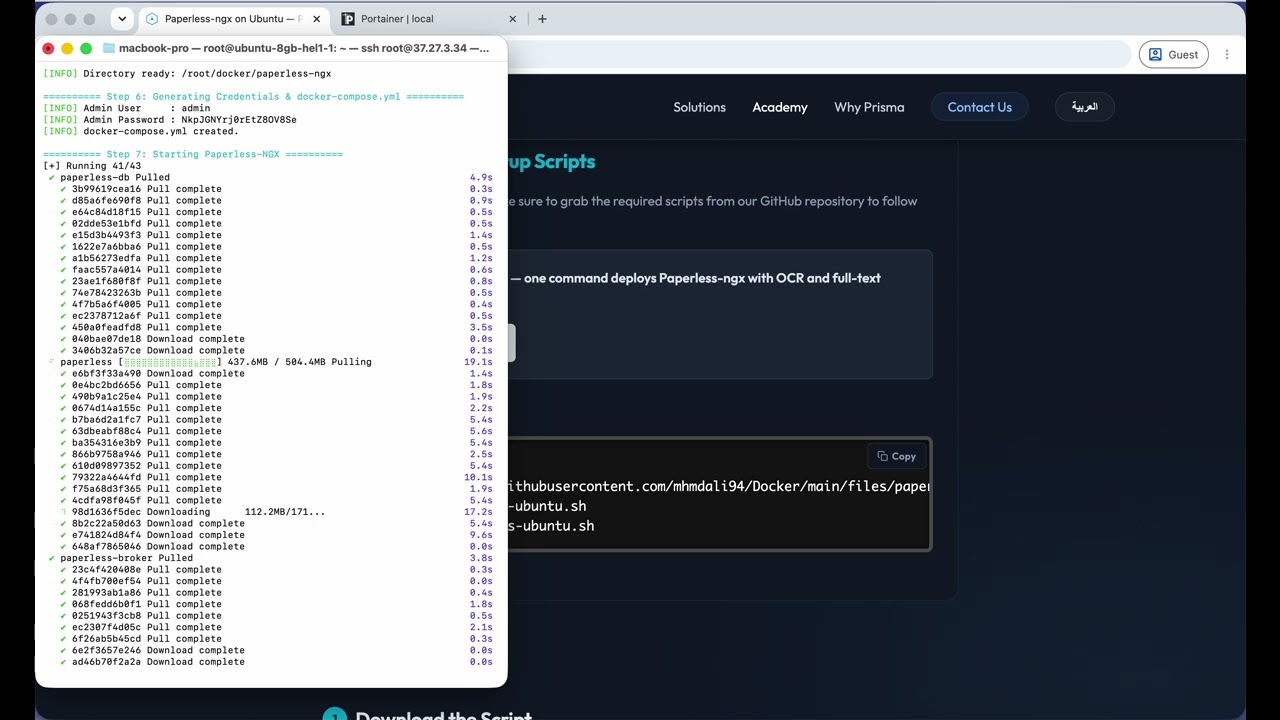Expand the browser tab search dropdown
The height and width of the screenshot is (720, 1280).
tap(122, 19)
